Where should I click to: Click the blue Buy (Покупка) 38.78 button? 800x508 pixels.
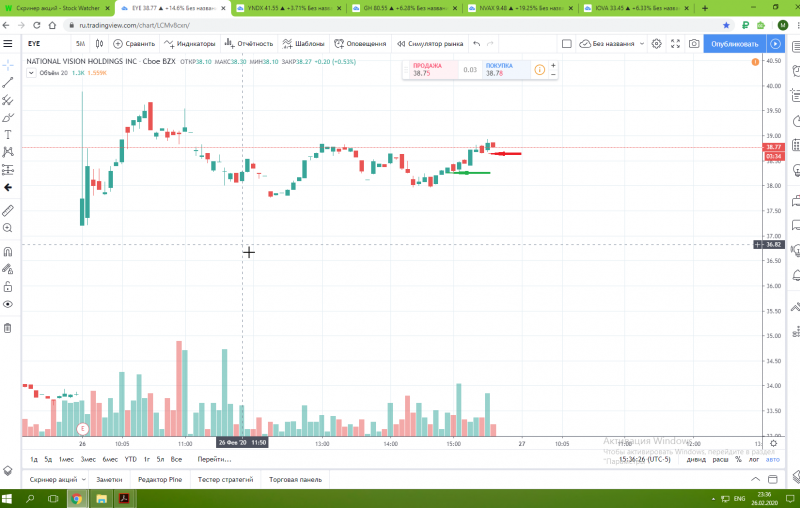pyautogui.click(x=506, y=69)
